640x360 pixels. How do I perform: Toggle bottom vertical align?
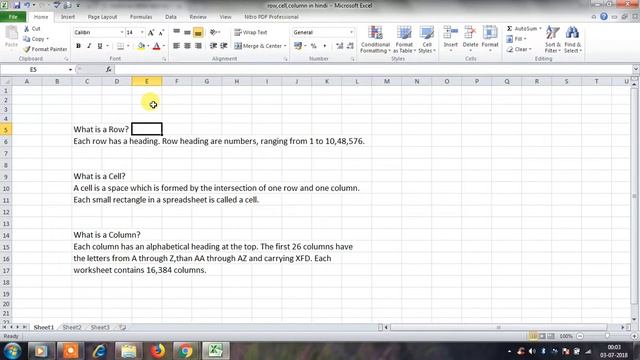coord(198,32)
